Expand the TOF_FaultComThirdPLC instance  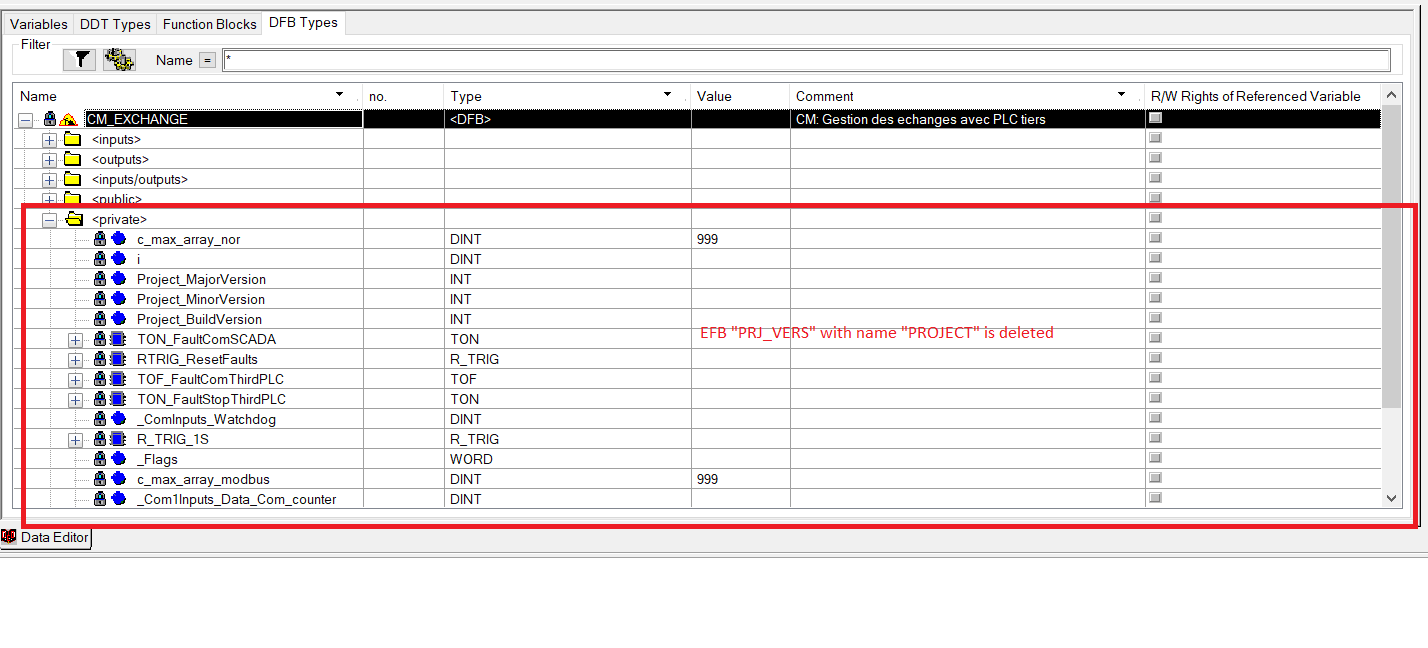pyautogui.click(x=75, y=379)
